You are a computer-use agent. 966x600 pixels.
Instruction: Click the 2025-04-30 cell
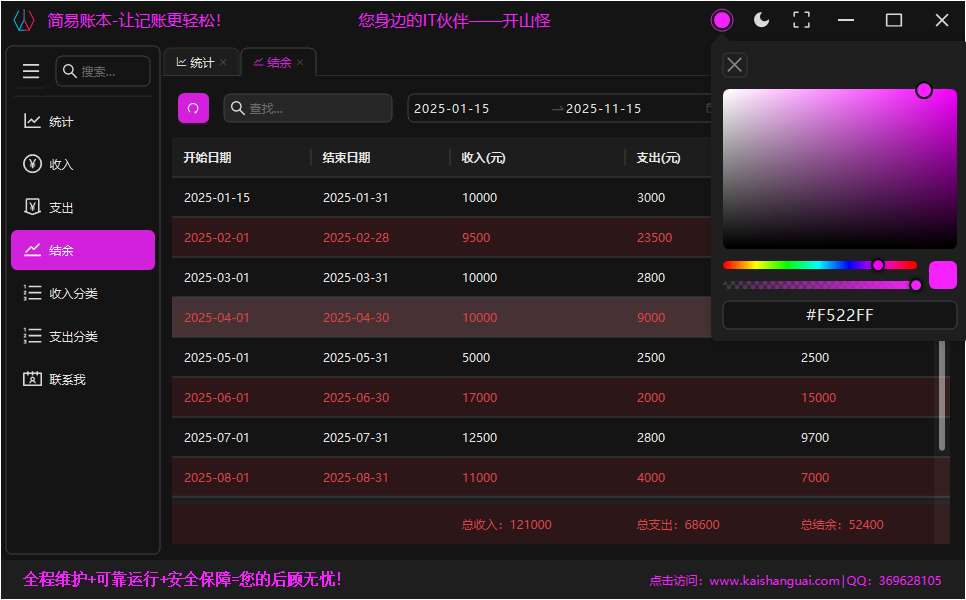[x=356, y=318]
